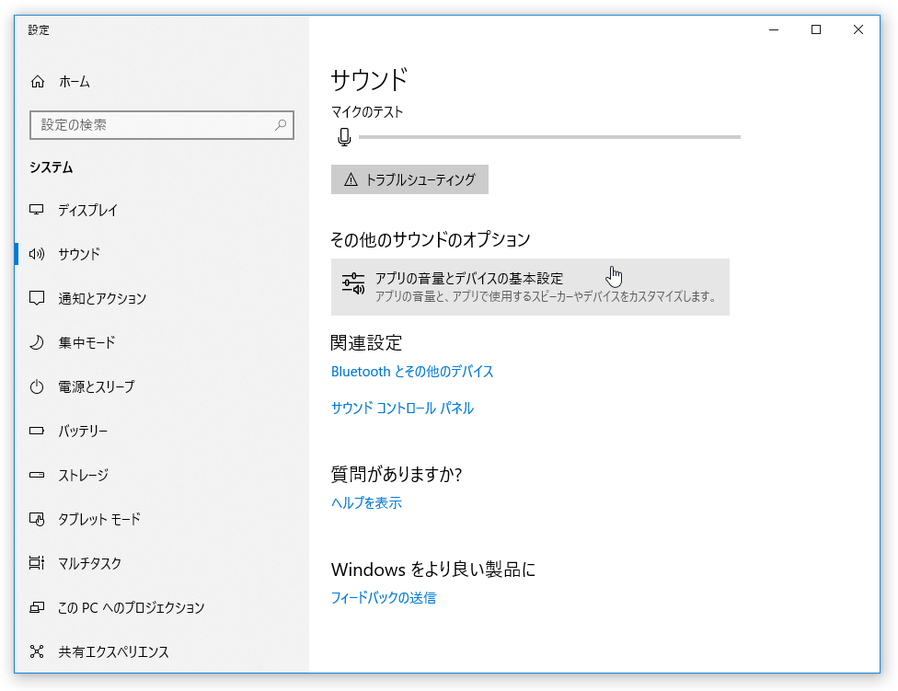Click the 集中モード moon icon
Viewport: 898px width, 691px height.
[37, 343]
